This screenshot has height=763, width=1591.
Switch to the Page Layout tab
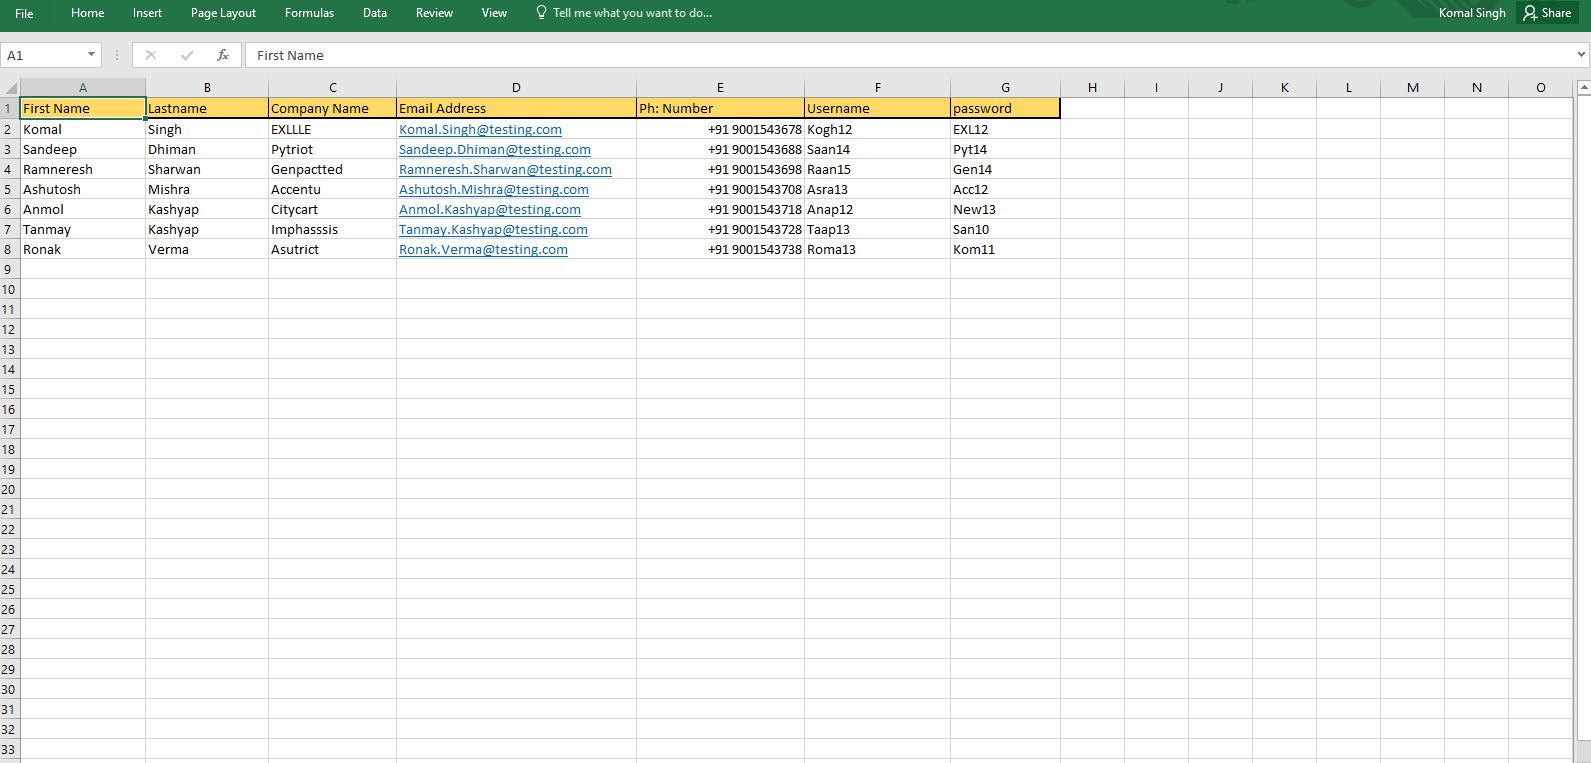point(223,13)
